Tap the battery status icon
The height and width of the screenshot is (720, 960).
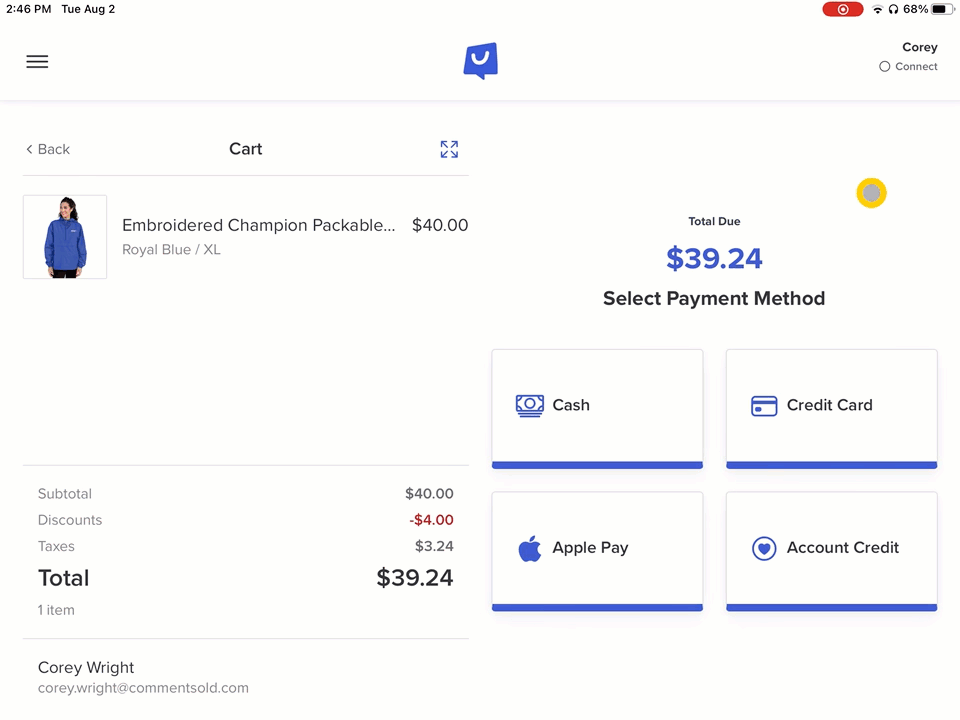coord(943,9)
